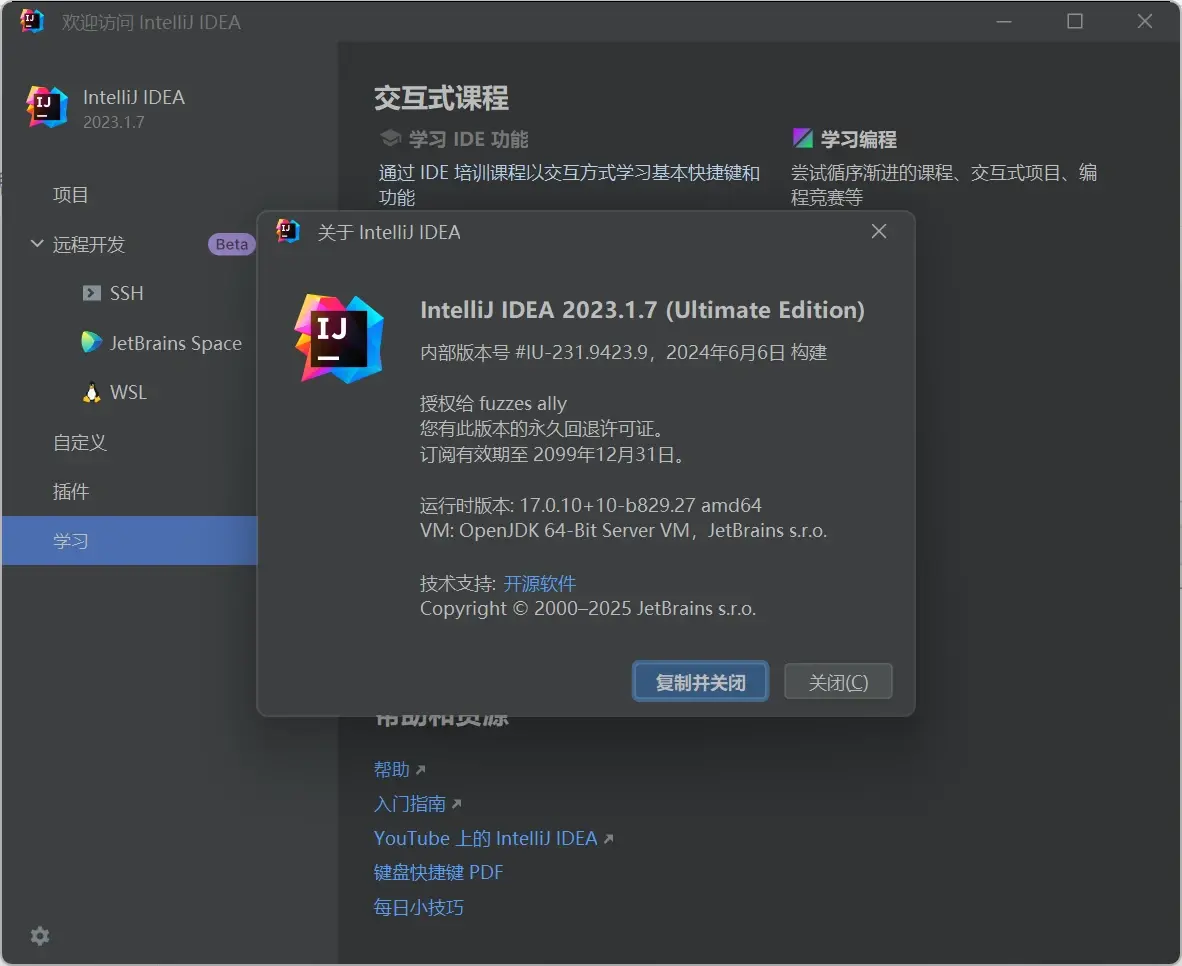Click the 2023.1.7 version under IntelliJ IDEA
The image size is (1182, 966).
pyautogui.click(x=114, y=122)
